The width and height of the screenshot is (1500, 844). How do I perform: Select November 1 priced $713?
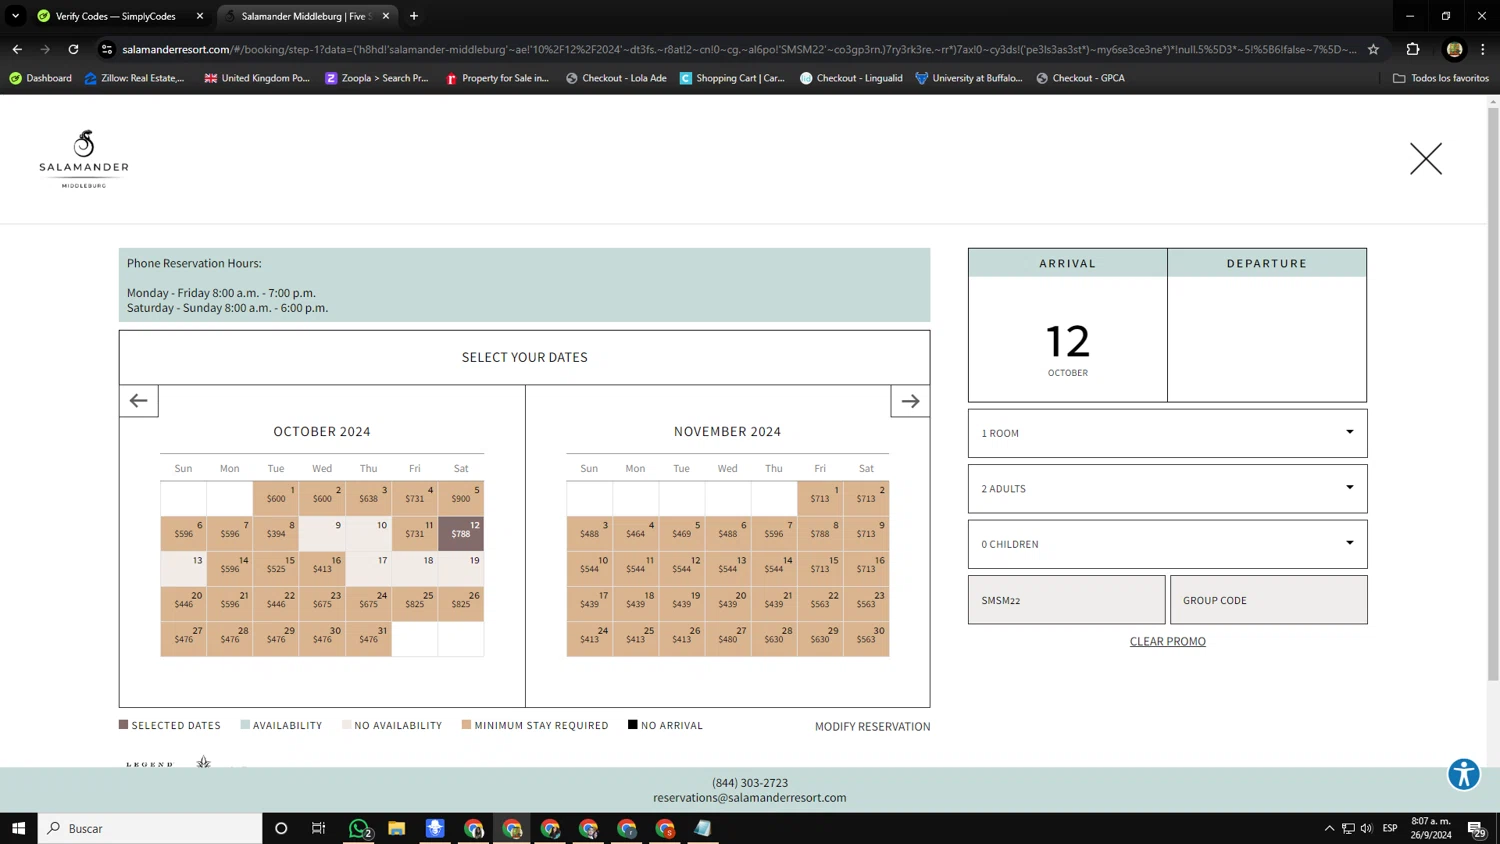(820, 498)
